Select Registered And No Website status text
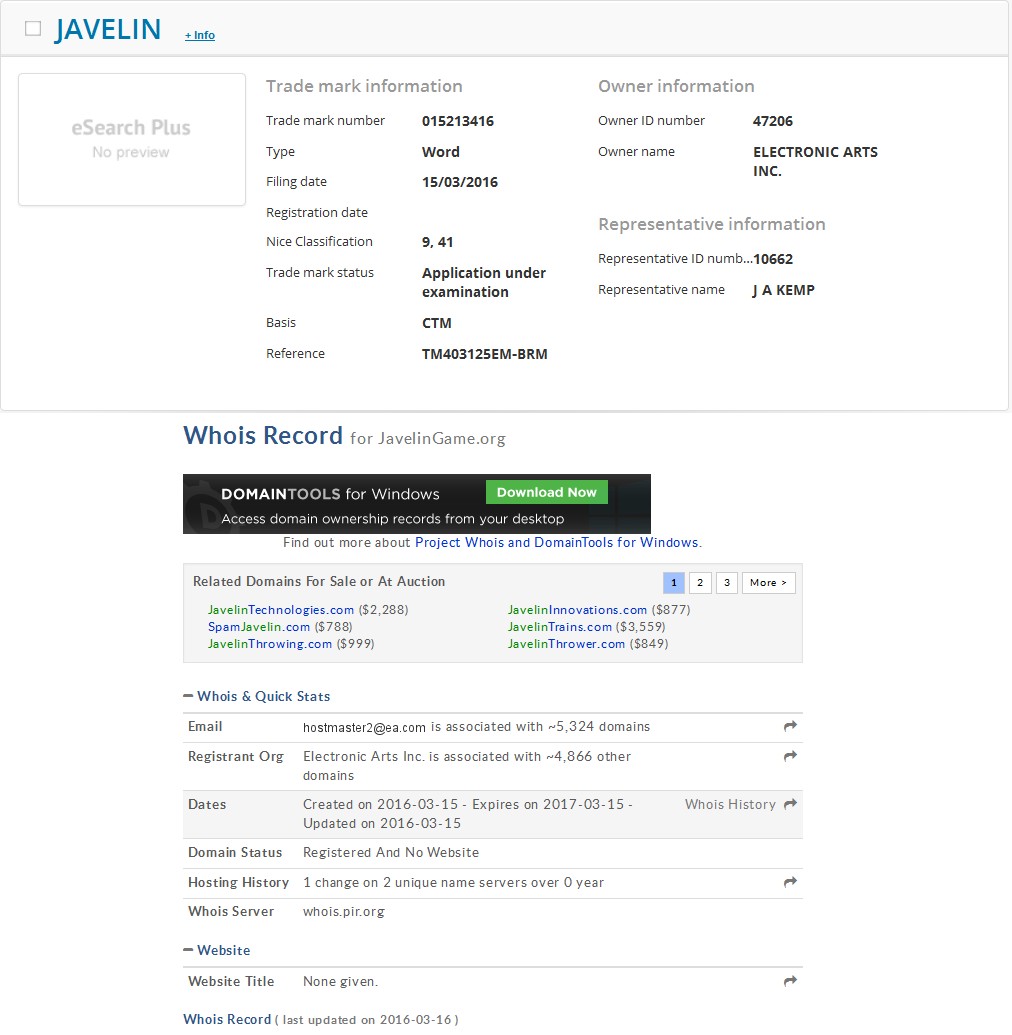Image resolution: width=1012 pixels, height=1035 pixels. [391, 853]
